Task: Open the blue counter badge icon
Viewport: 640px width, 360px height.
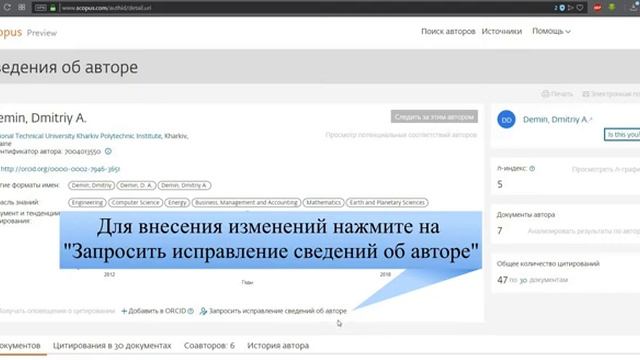Action: click(560, 8)
